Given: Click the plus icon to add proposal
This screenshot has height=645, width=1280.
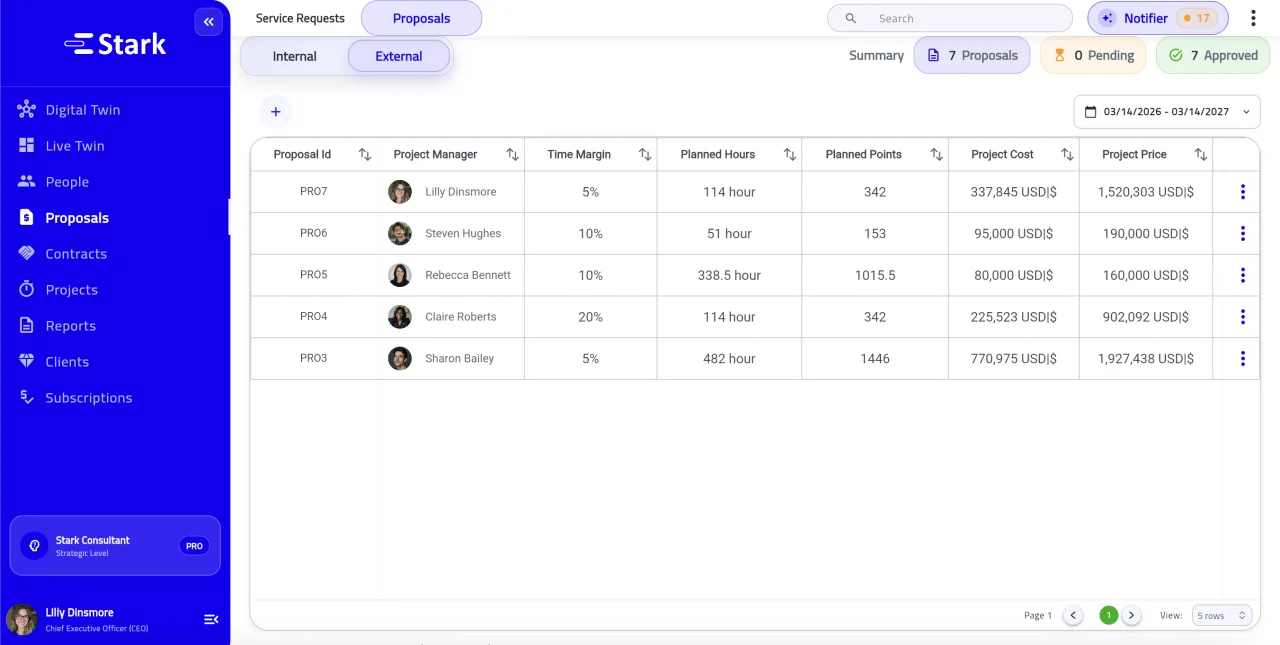Looking at the screenshot, I should click(276, 112).
